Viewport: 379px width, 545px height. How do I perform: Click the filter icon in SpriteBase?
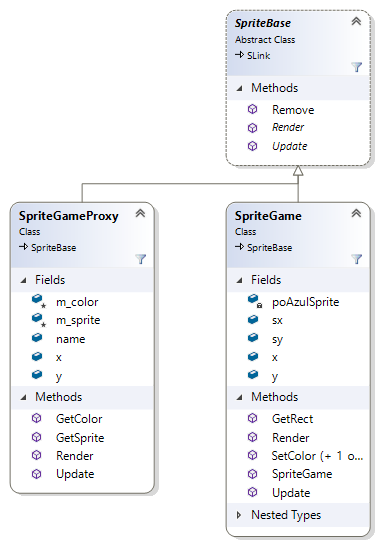coord(356,67)
